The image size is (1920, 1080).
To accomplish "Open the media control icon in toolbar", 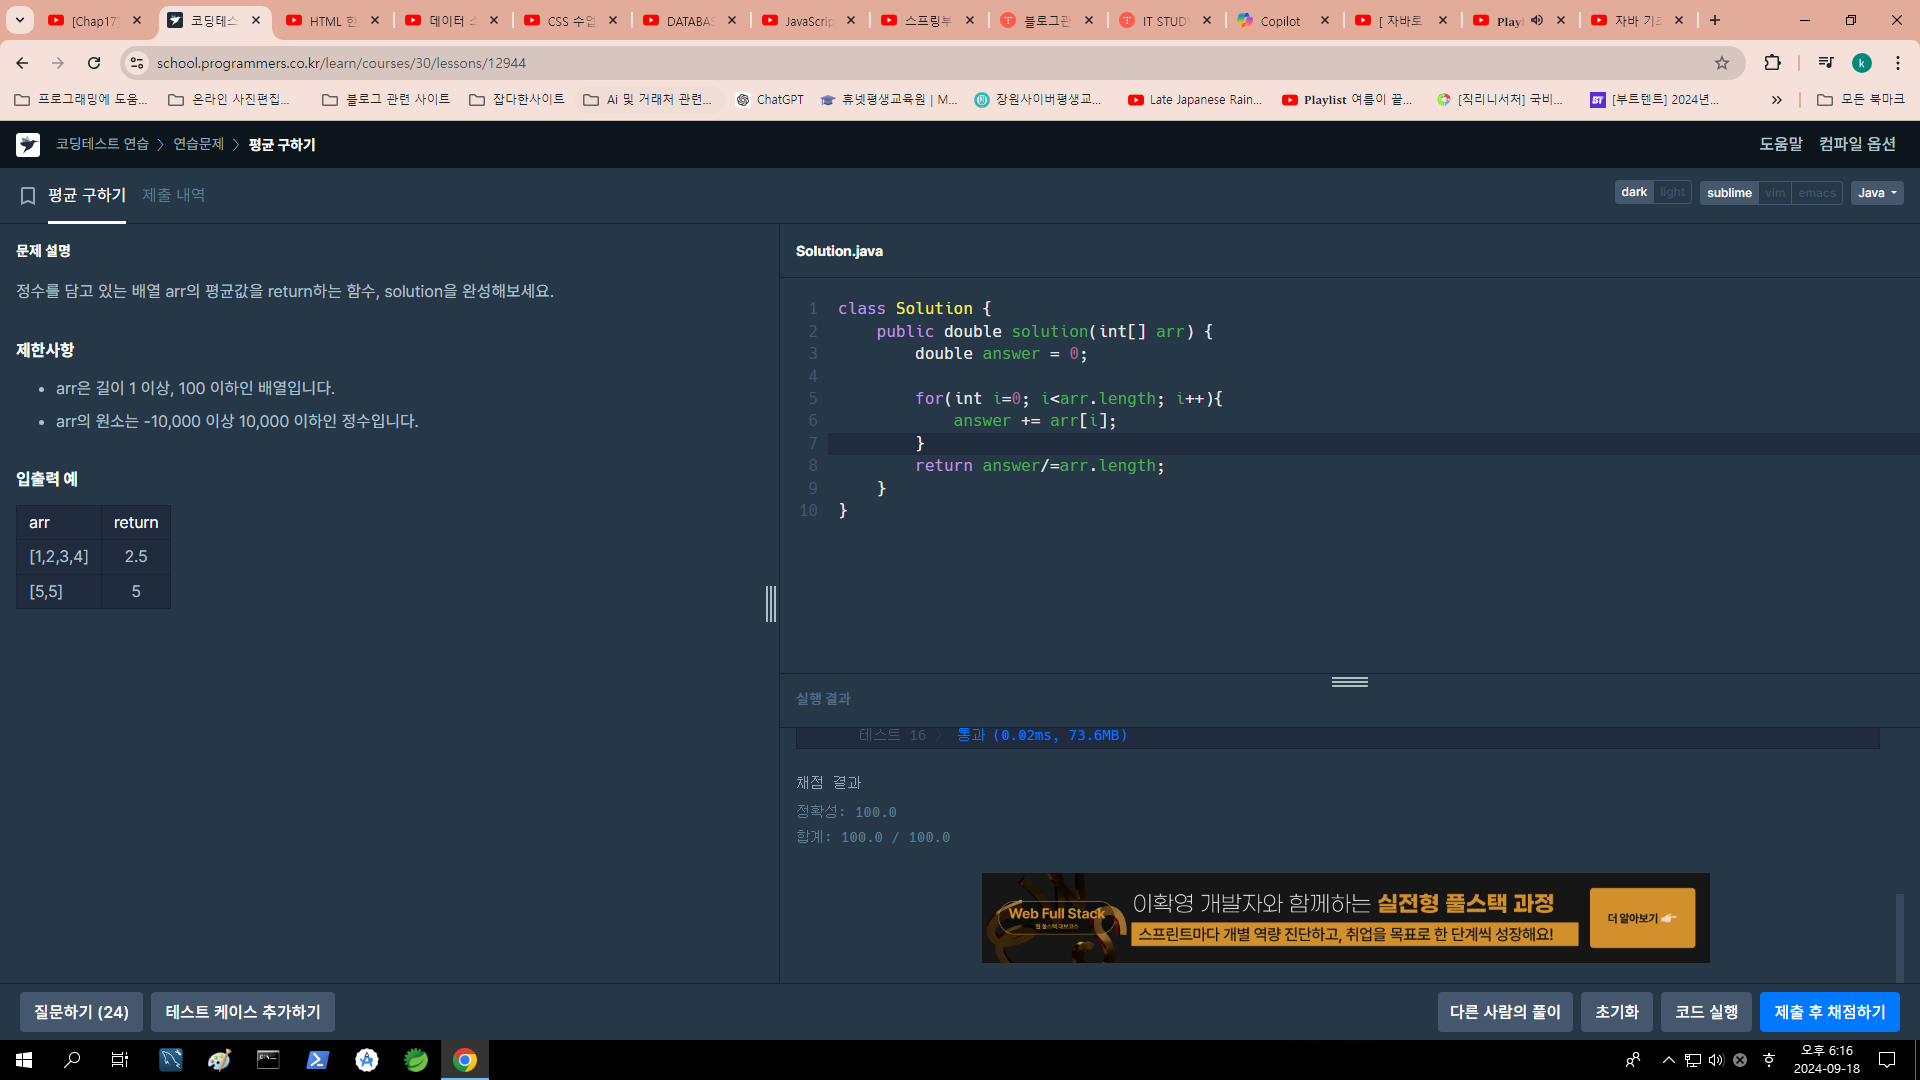I will (1825, 63).
